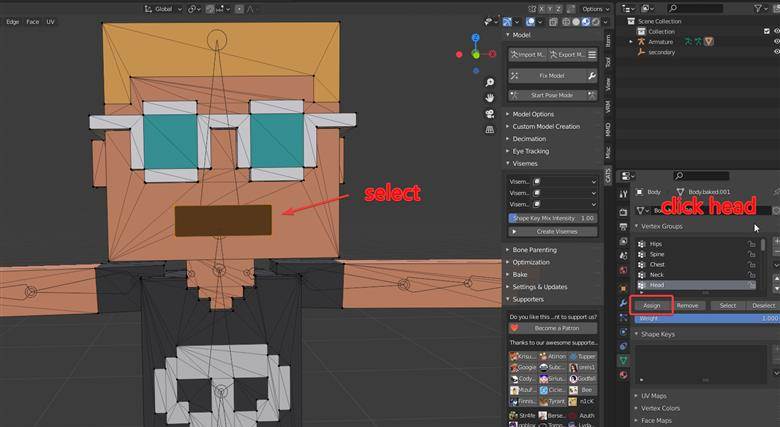Image resolution: width=780 pixels, height=427 pixels.
Task: Open the Tool properties tab icon
Action: (x=623, y=195)
